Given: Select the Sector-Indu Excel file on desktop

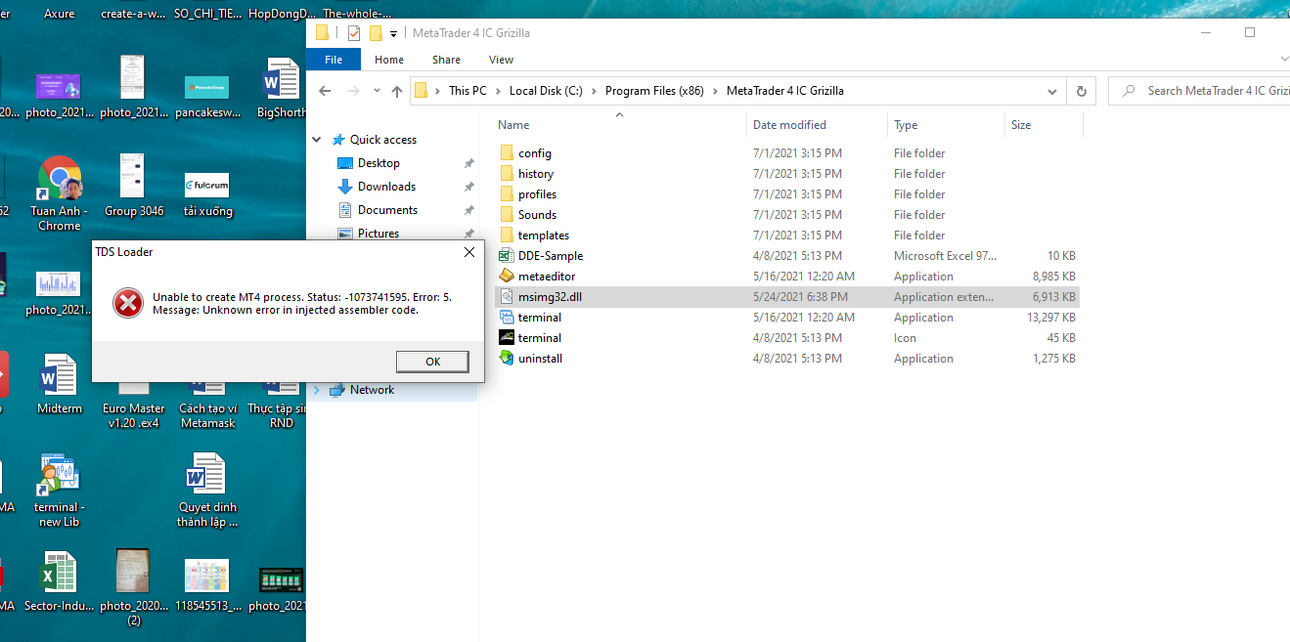Looking at the screenshot, I should point(59,582).
